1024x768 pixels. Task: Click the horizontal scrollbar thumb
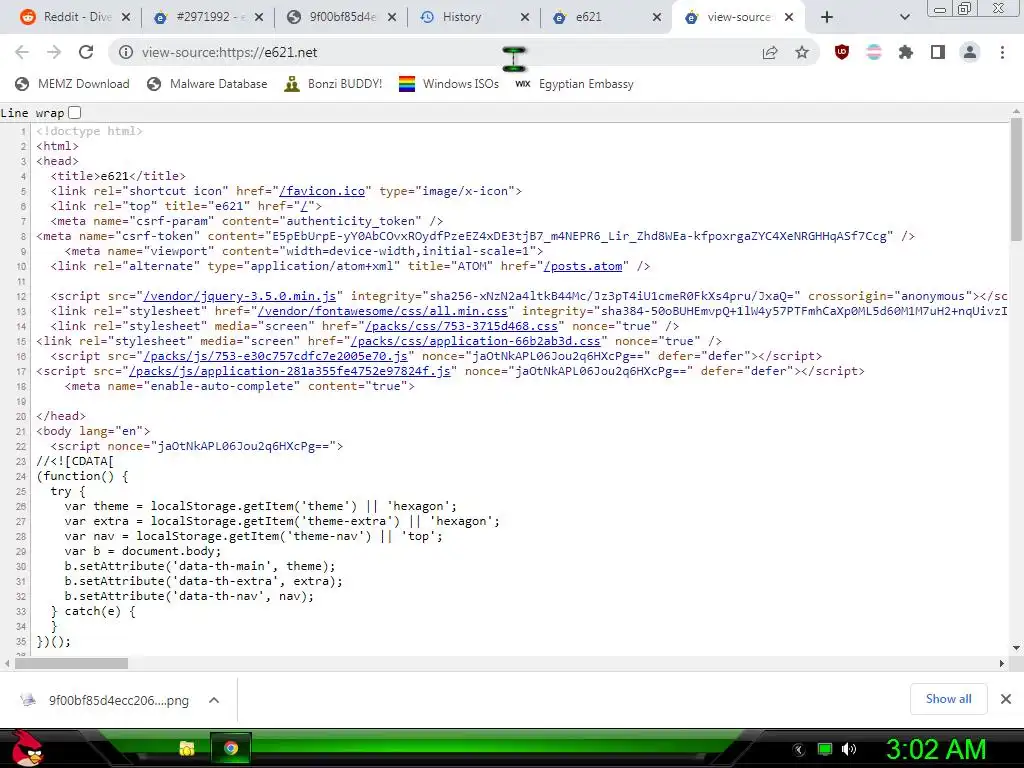click(x=71, y=663)
